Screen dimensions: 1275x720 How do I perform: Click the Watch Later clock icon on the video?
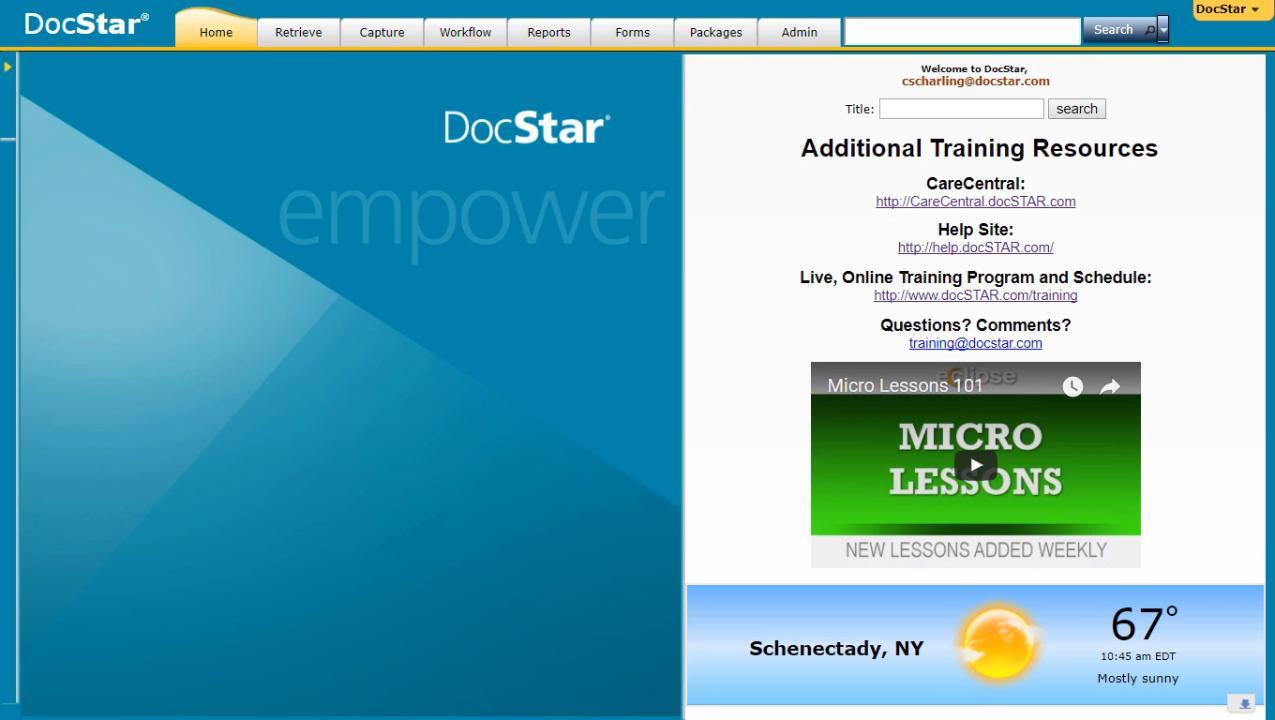coord(1072,387)
